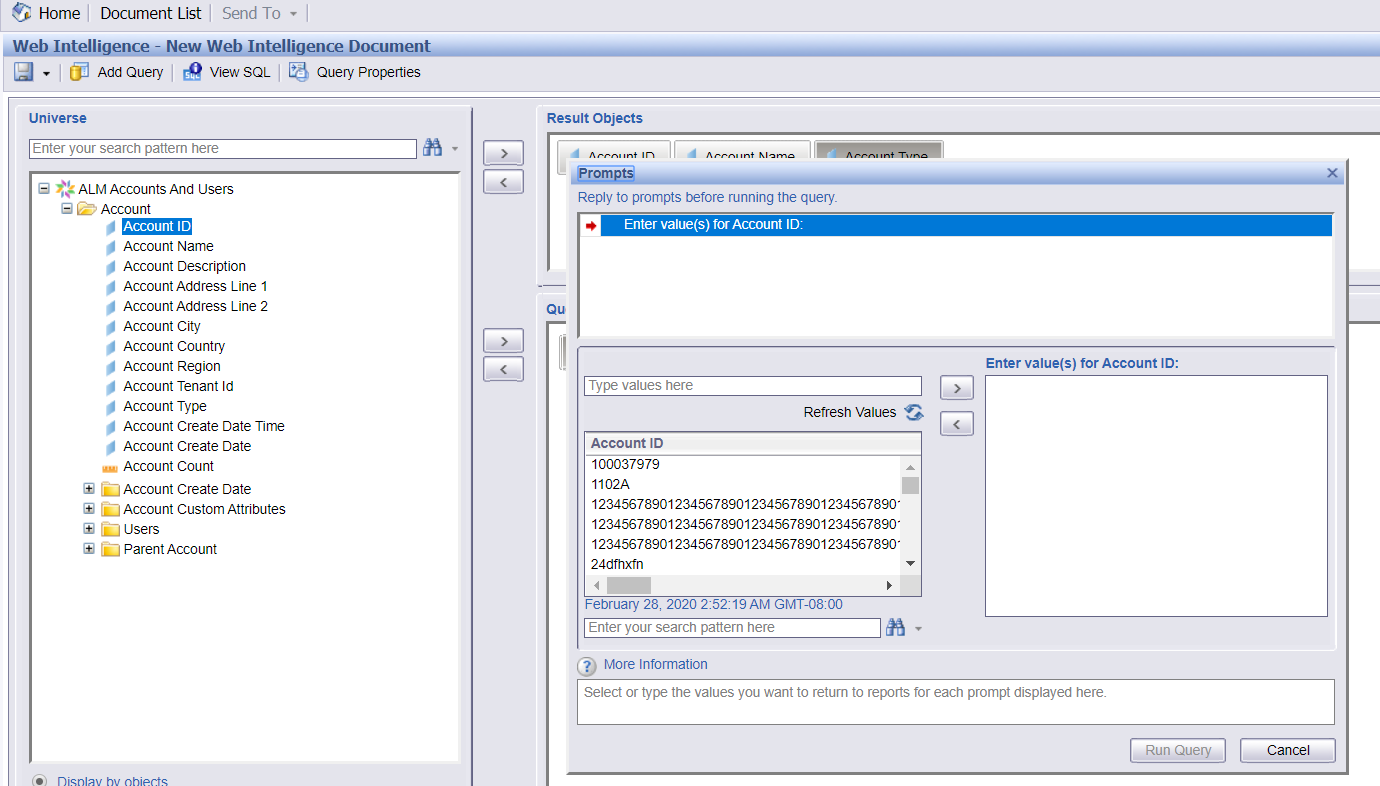The width and height of the screenshot is (1380, 786).
Task: Select Account ID in the Universe tree
Action: pyautogui.click(x=157, y=226)
